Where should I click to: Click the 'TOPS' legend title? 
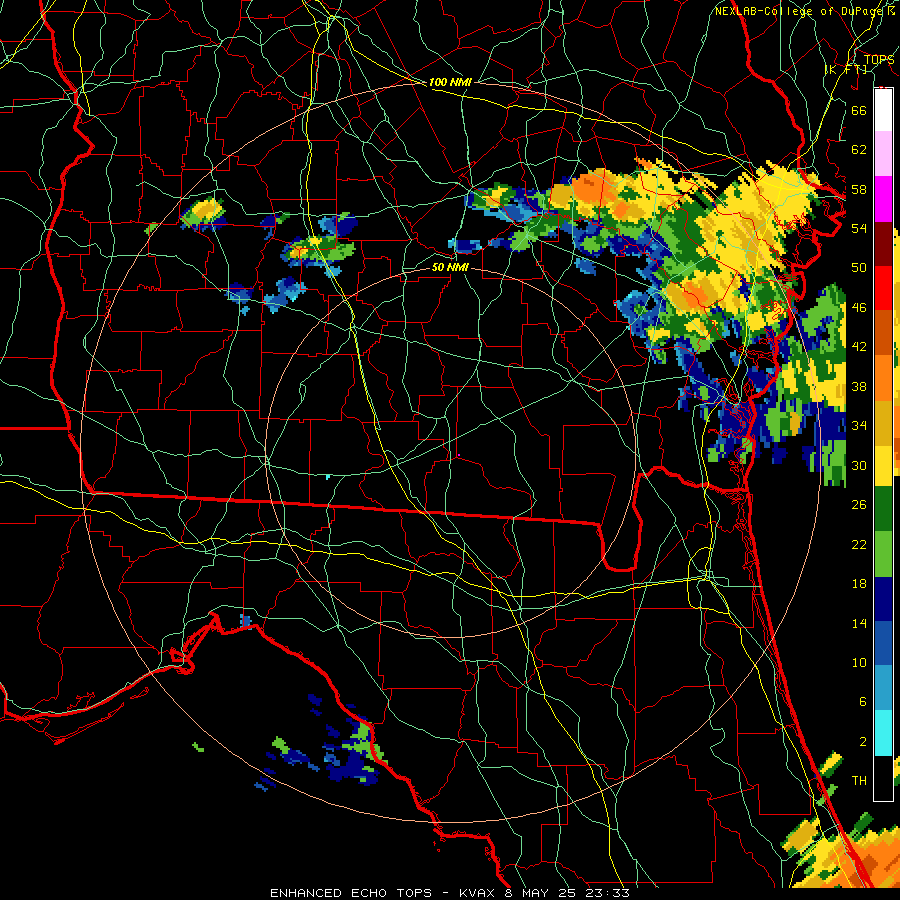pos(879,59)
